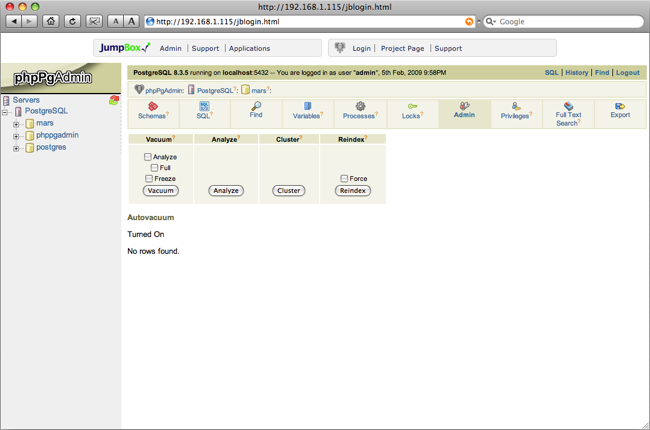Image resolution: width=650 pixels, height=430 pixels.
Task: Go forward using the browser forward arrow
Action: 29,21
